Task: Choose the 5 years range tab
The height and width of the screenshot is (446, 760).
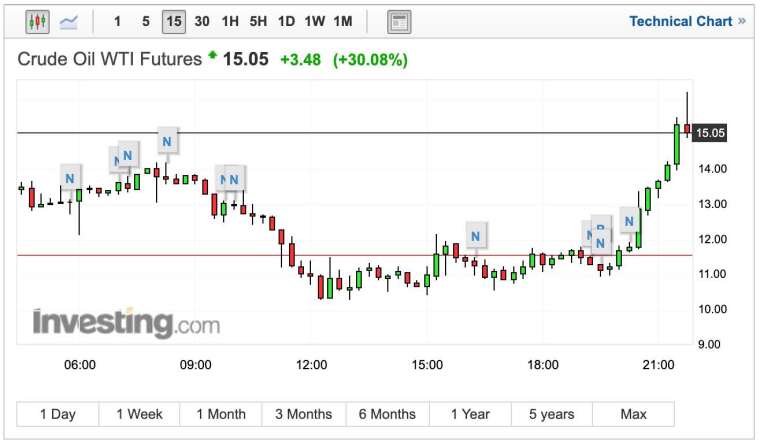Action: (552, 414)
